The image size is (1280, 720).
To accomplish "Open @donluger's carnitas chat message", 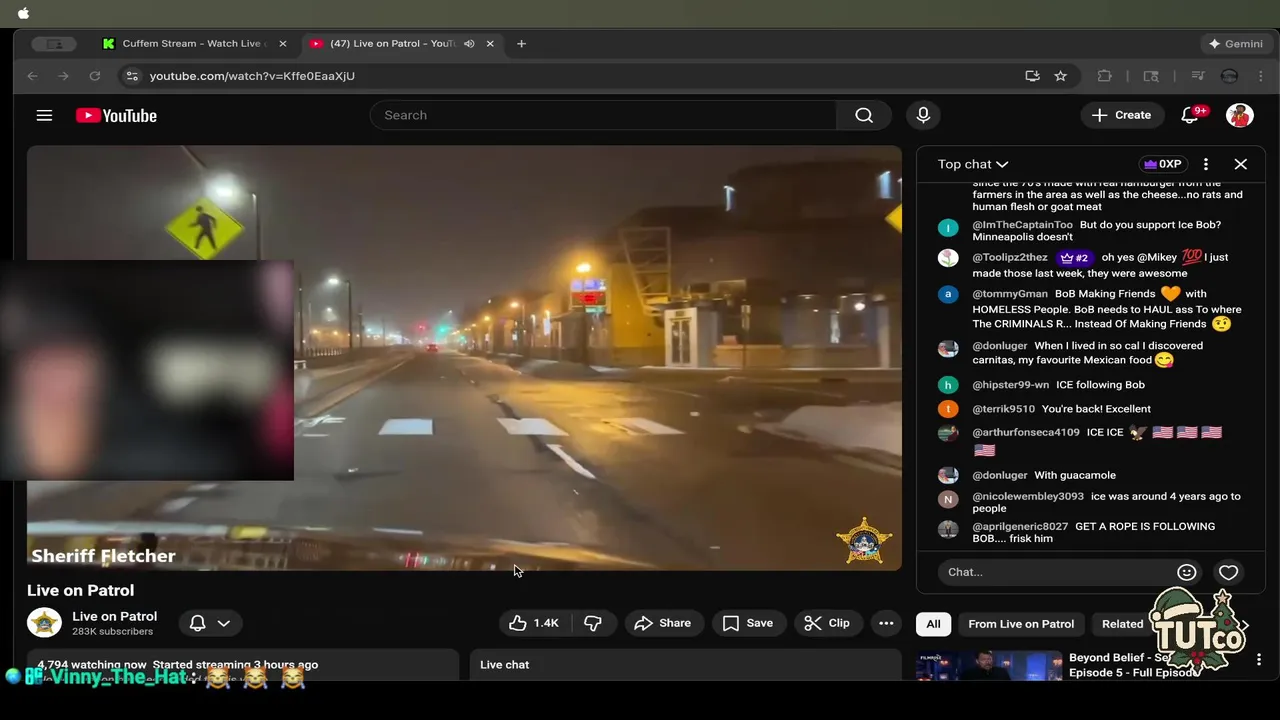I will (x=1088, y=353).
